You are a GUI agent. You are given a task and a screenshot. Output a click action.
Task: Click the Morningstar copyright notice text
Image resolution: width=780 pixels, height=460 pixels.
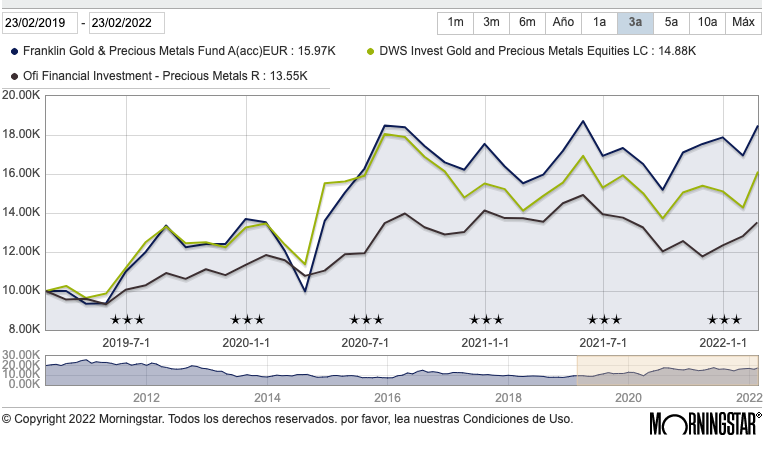287,419
